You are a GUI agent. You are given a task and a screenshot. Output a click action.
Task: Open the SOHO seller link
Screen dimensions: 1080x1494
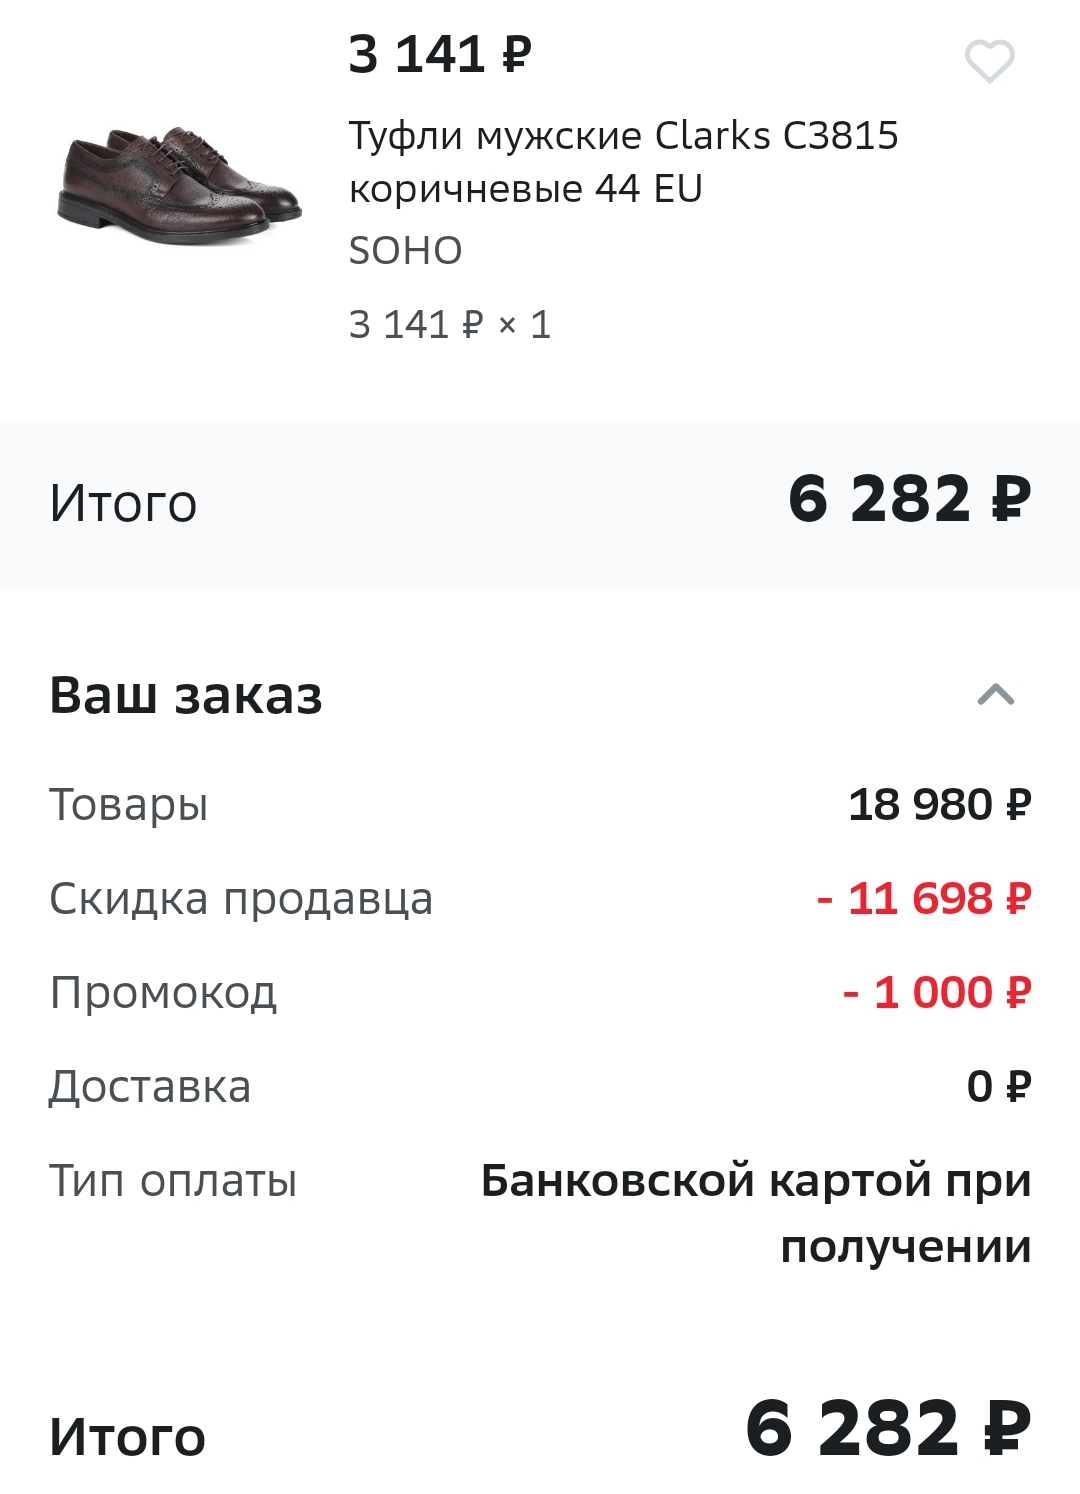pos(405,250)
